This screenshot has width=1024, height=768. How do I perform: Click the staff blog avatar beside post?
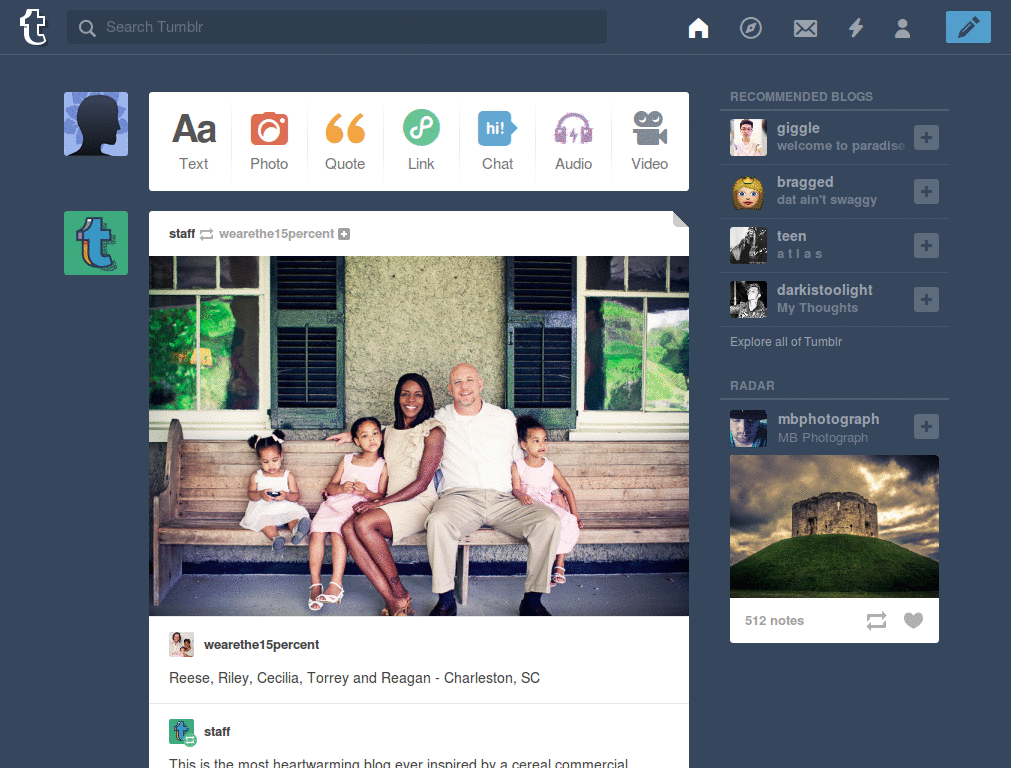(96, 243)
